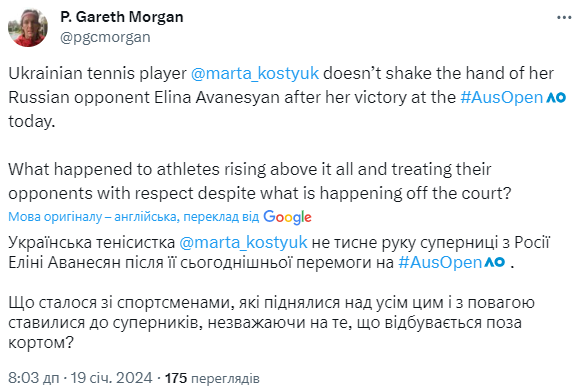The width and height of the screenshot is (583, 391).
Task: Click P. Gareth Morgan's profile avatar
Action: tap(28, 28)
